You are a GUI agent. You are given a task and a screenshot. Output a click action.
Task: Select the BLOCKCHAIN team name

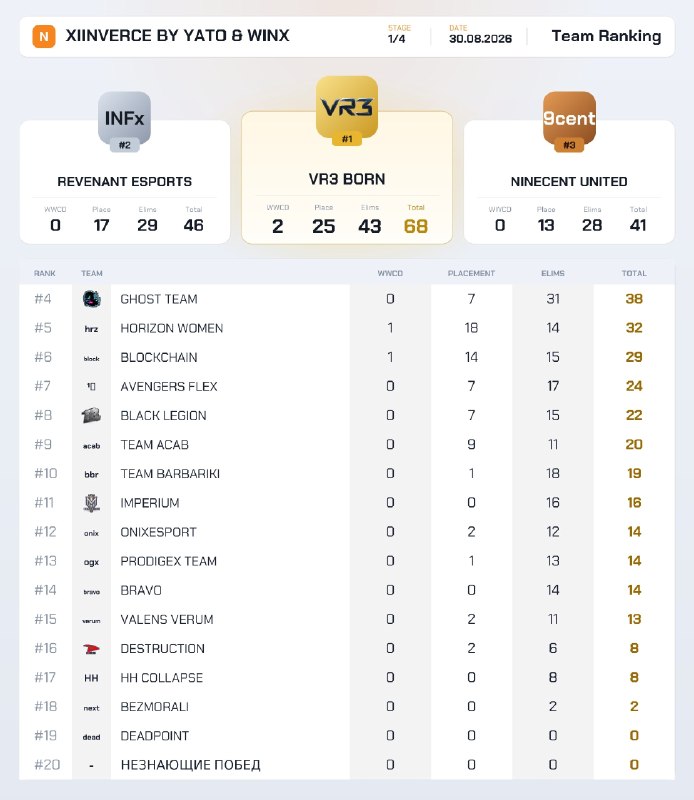tap(159, 358)
